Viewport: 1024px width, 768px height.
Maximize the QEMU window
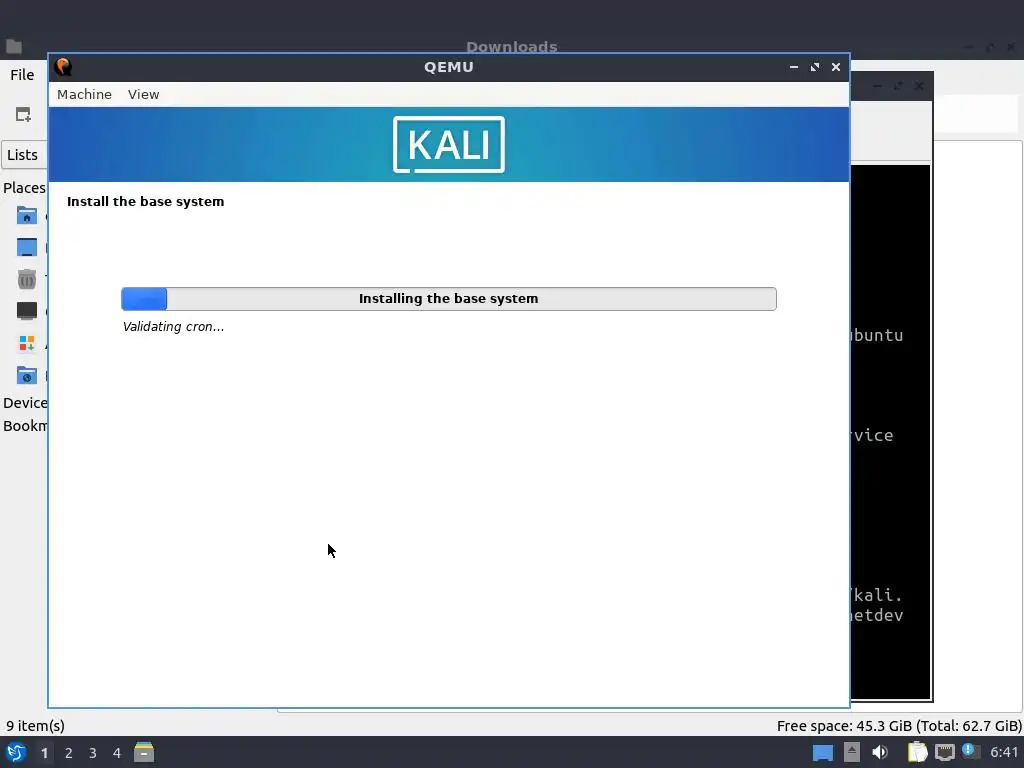(x=815, y=67)
